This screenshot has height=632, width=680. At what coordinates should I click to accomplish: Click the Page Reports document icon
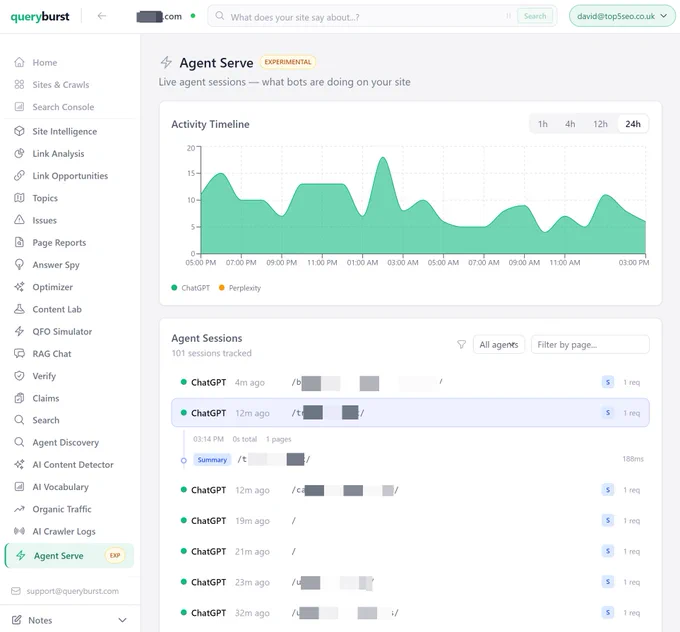pos(19,242)
